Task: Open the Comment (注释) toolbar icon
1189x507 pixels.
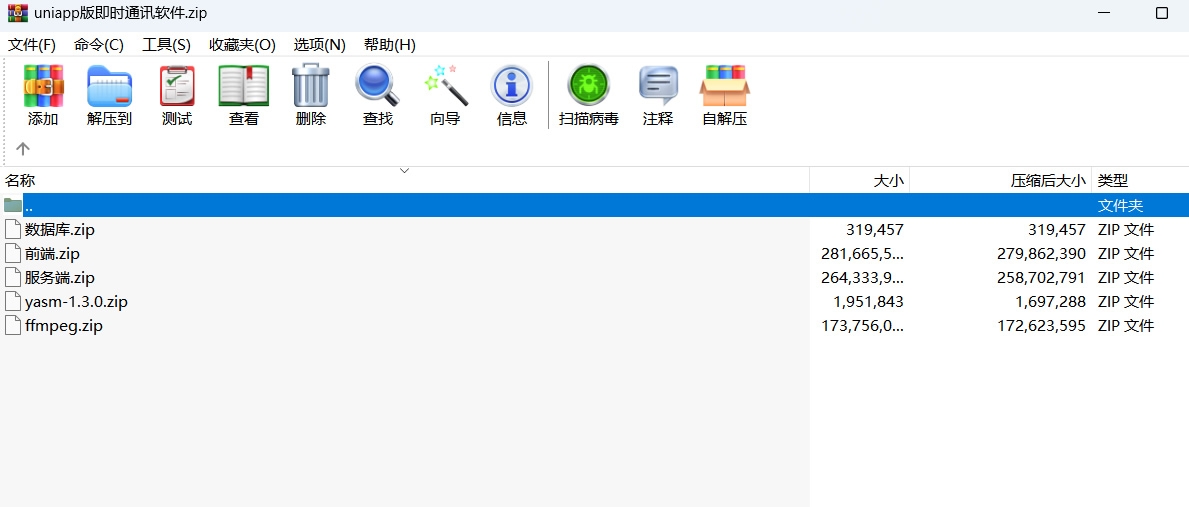Action: tap(658, 96)
